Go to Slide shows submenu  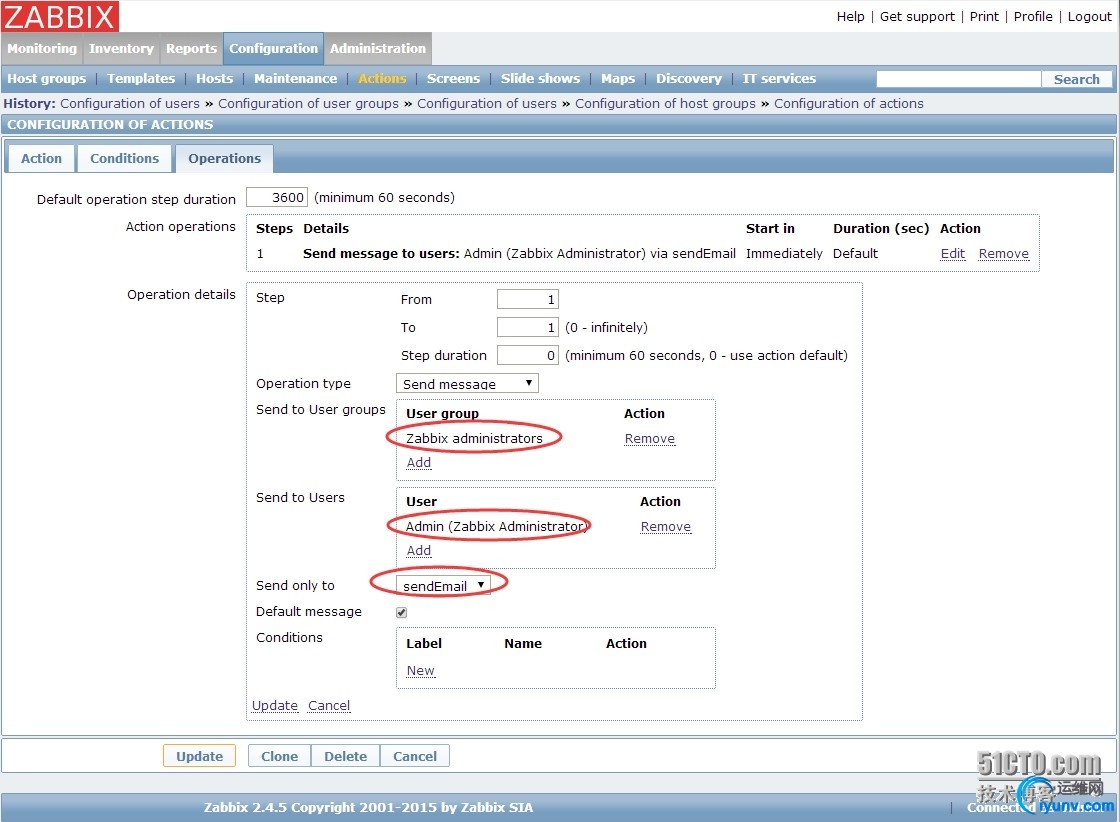pos(540,79)
